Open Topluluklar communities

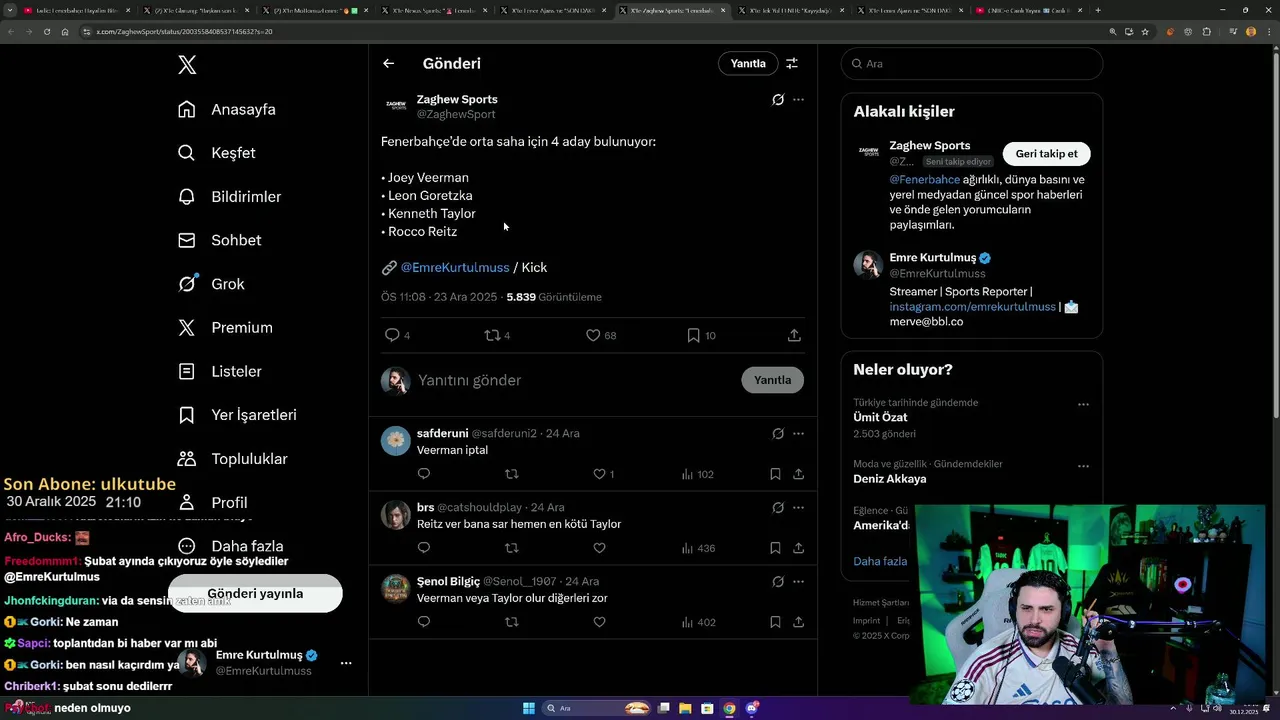(232, 459)
